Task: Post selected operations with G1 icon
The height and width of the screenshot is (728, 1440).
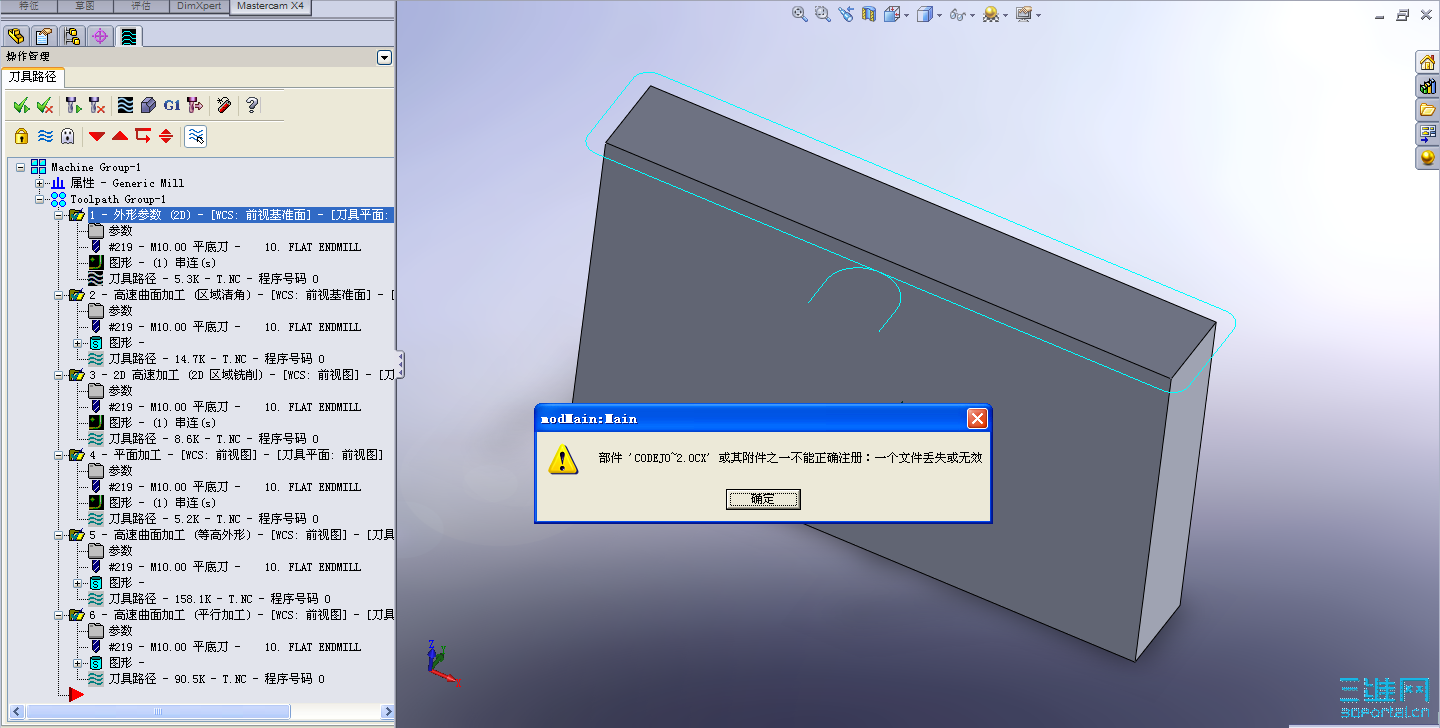Action: point(171,104)
